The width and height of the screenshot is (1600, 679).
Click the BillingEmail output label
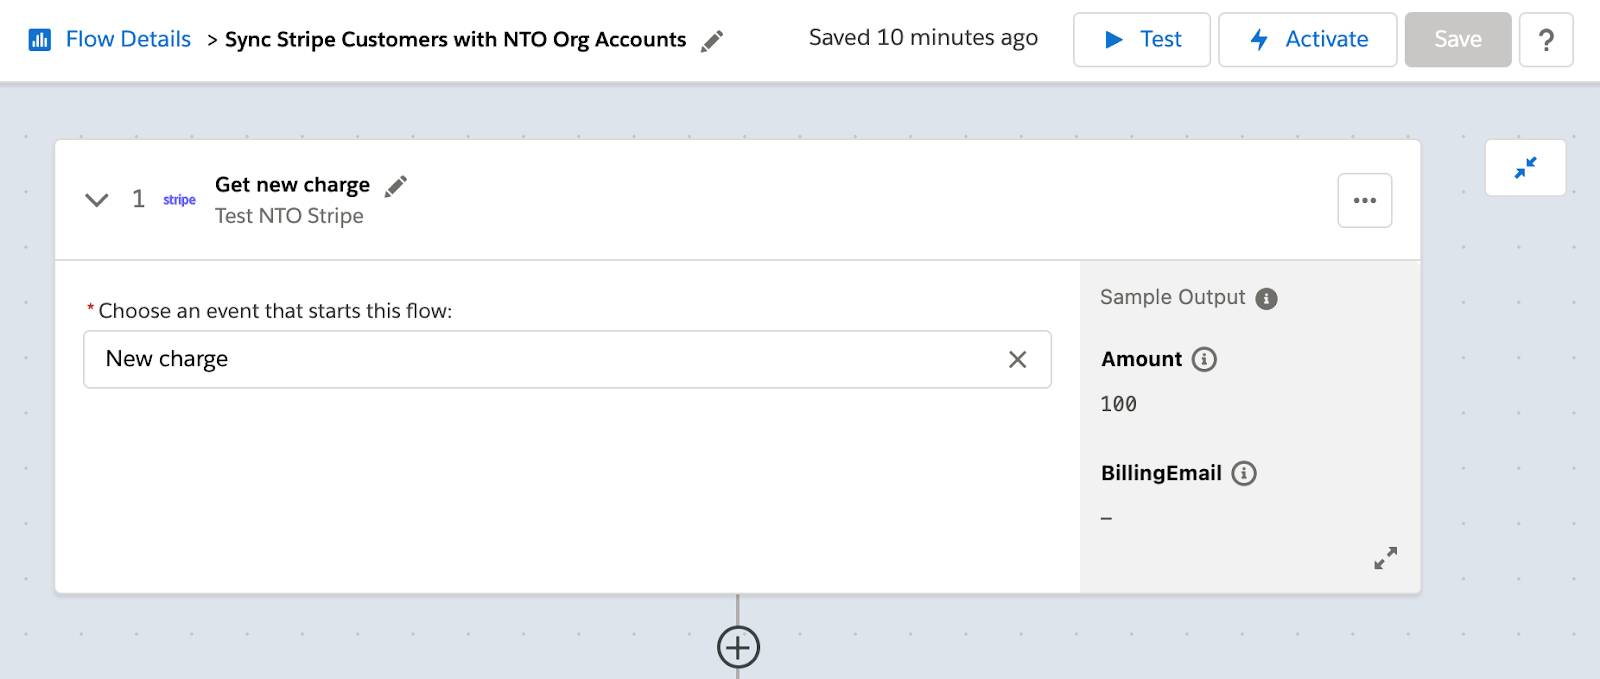coord(1161,473)
